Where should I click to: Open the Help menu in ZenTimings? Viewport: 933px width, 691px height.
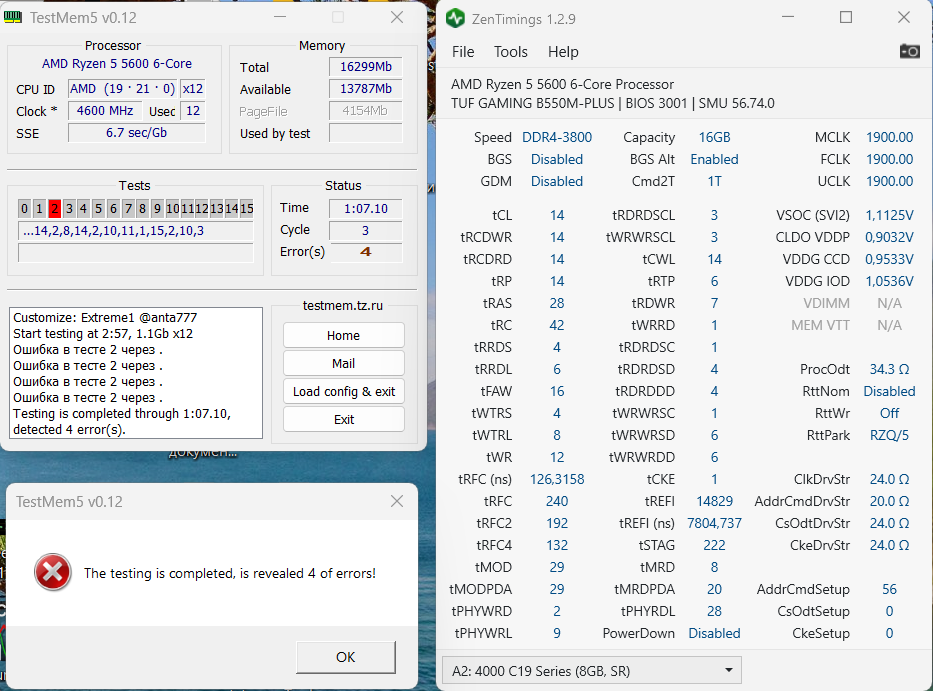point(563,52)
